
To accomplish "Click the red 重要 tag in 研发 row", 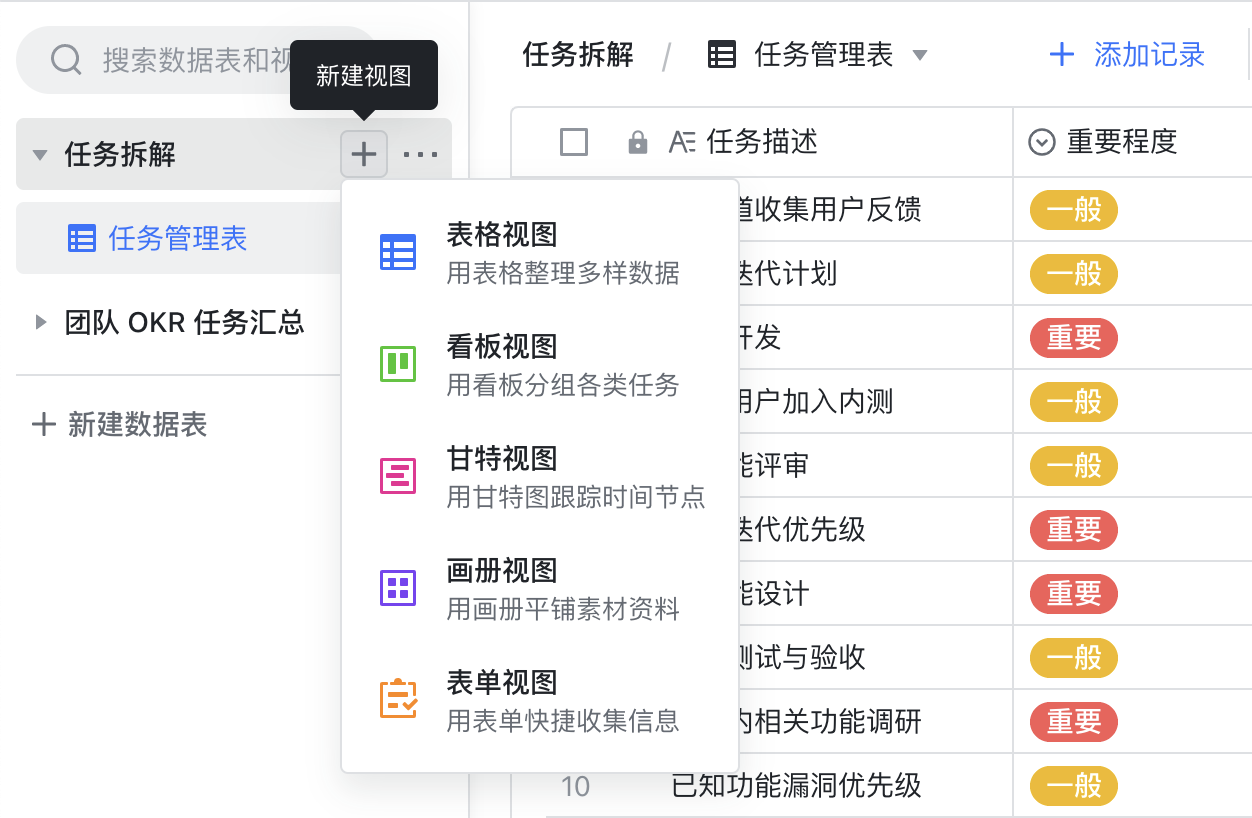I will point(1073,338).
